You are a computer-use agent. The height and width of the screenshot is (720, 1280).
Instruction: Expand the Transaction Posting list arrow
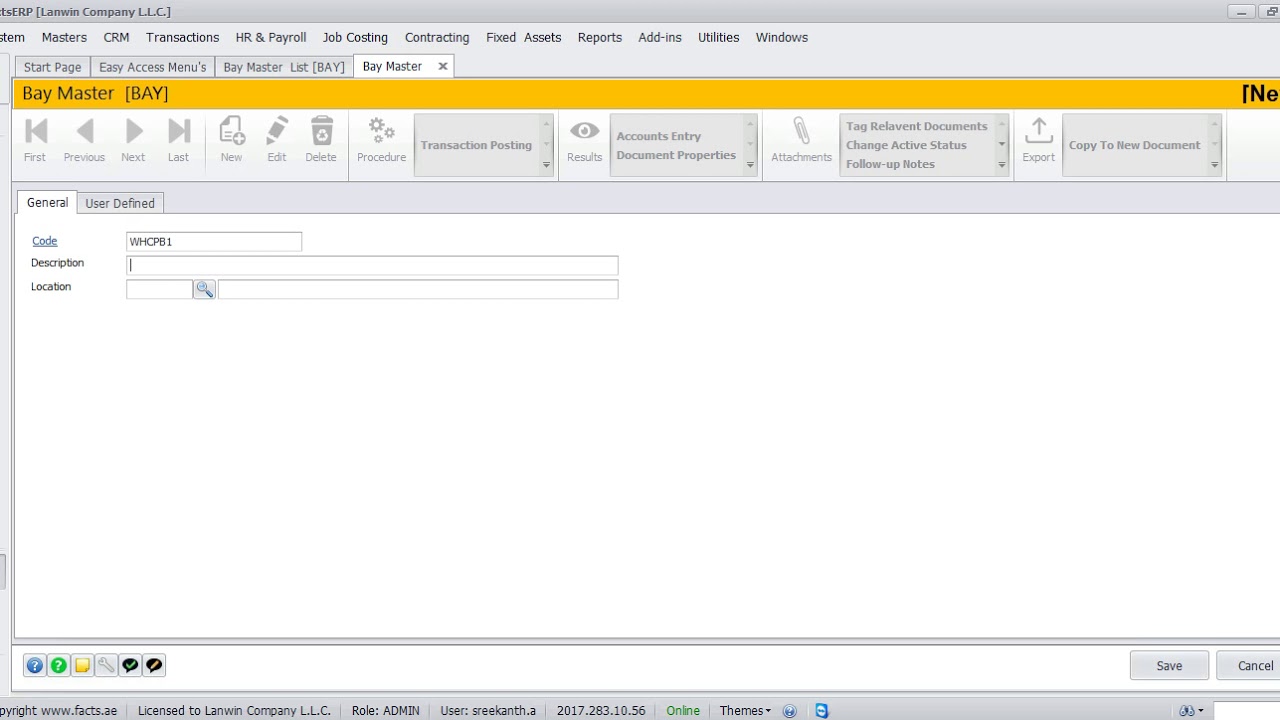(546, 164)
